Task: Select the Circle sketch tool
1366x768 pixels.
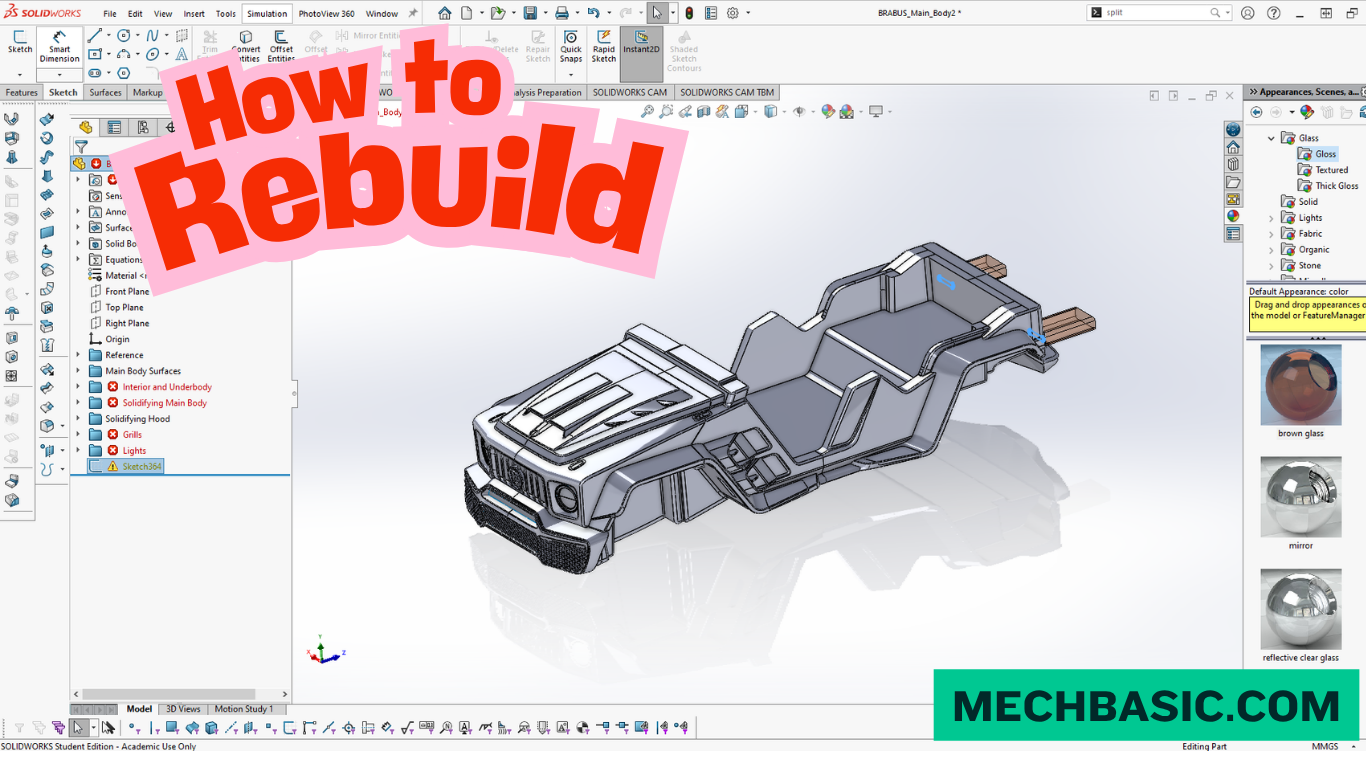Action: pos(123,36)
